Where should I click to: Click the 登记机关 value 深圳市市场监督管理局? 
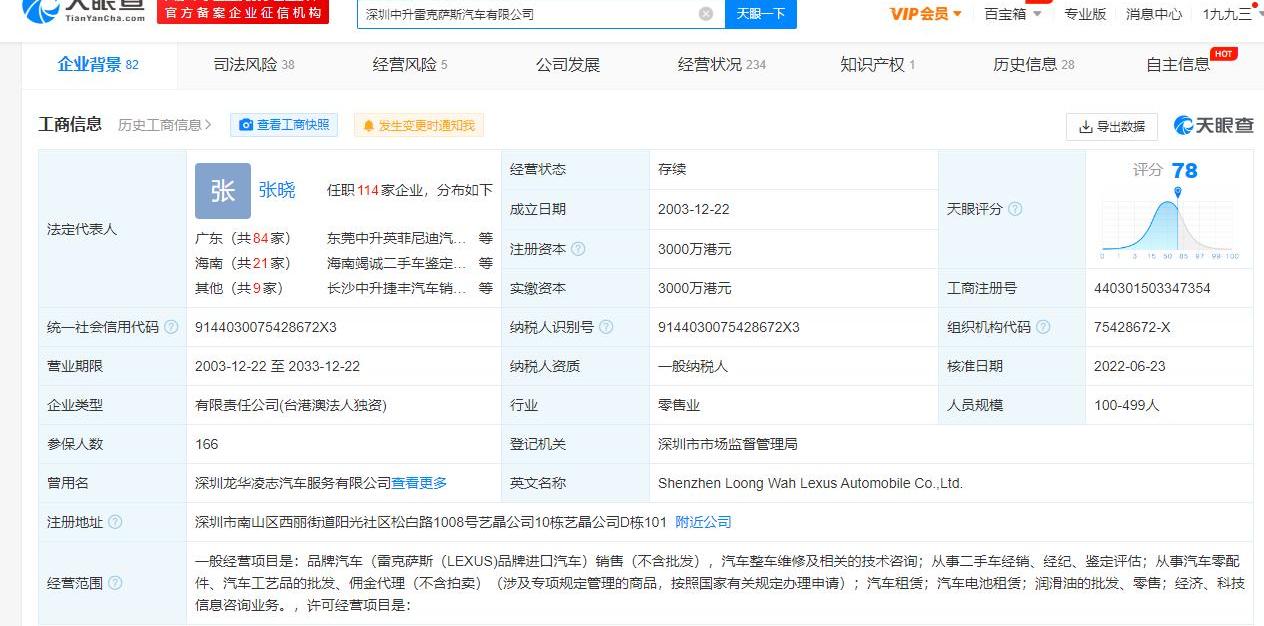point(728,444)
